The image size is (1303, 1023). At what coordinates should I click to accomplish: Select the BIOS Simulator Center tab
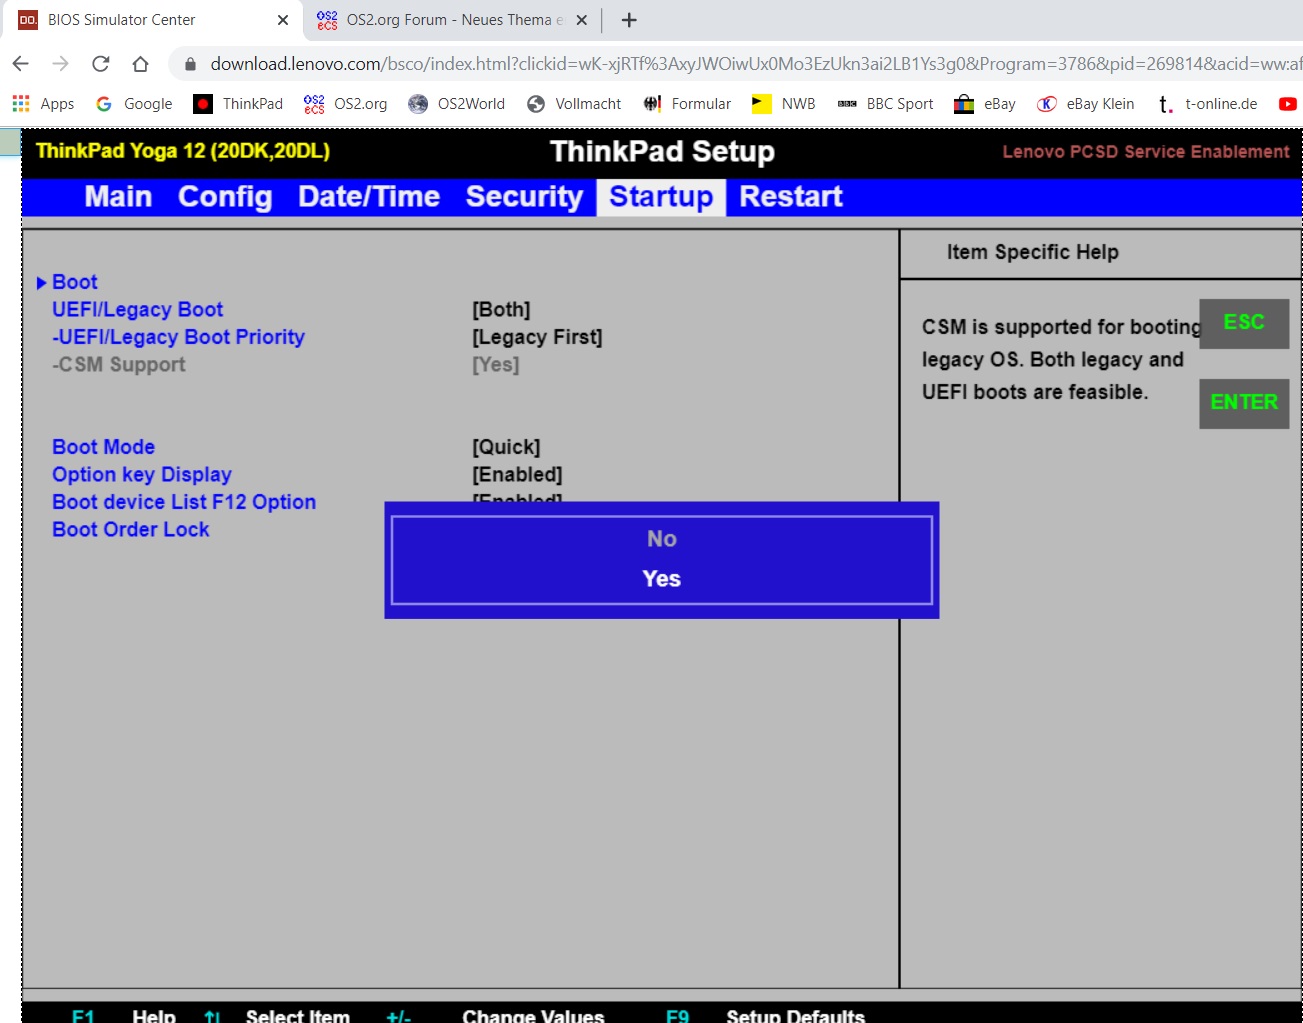coord(152,20)
